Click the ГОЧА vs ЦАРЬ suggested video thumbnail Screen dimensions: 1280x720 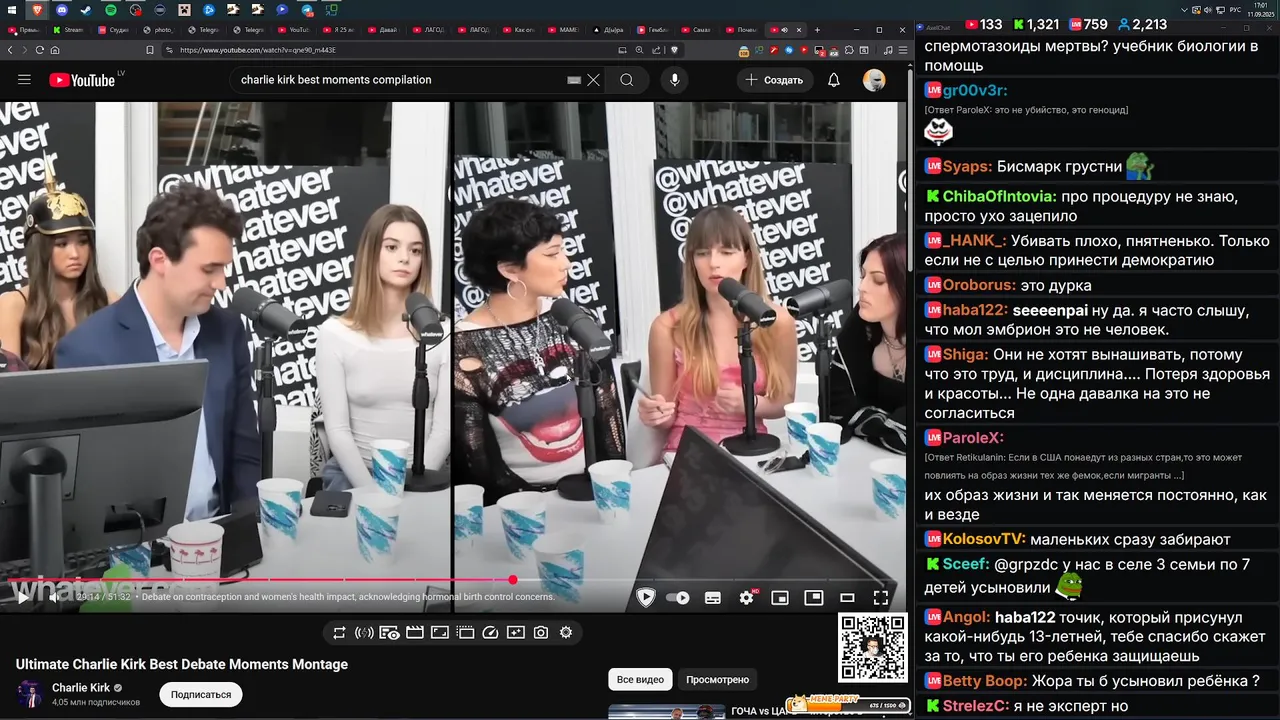coord(667,712)
